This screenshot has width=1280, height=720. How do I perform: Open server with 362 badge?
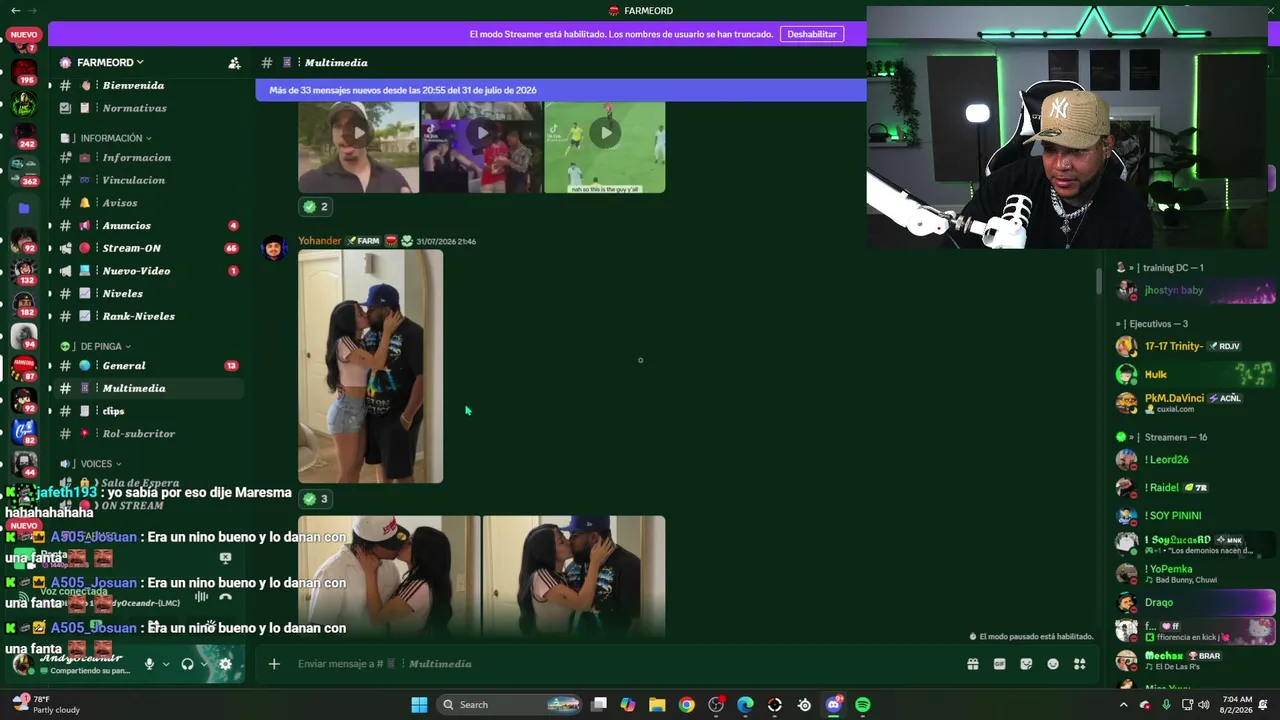[24, 170]
